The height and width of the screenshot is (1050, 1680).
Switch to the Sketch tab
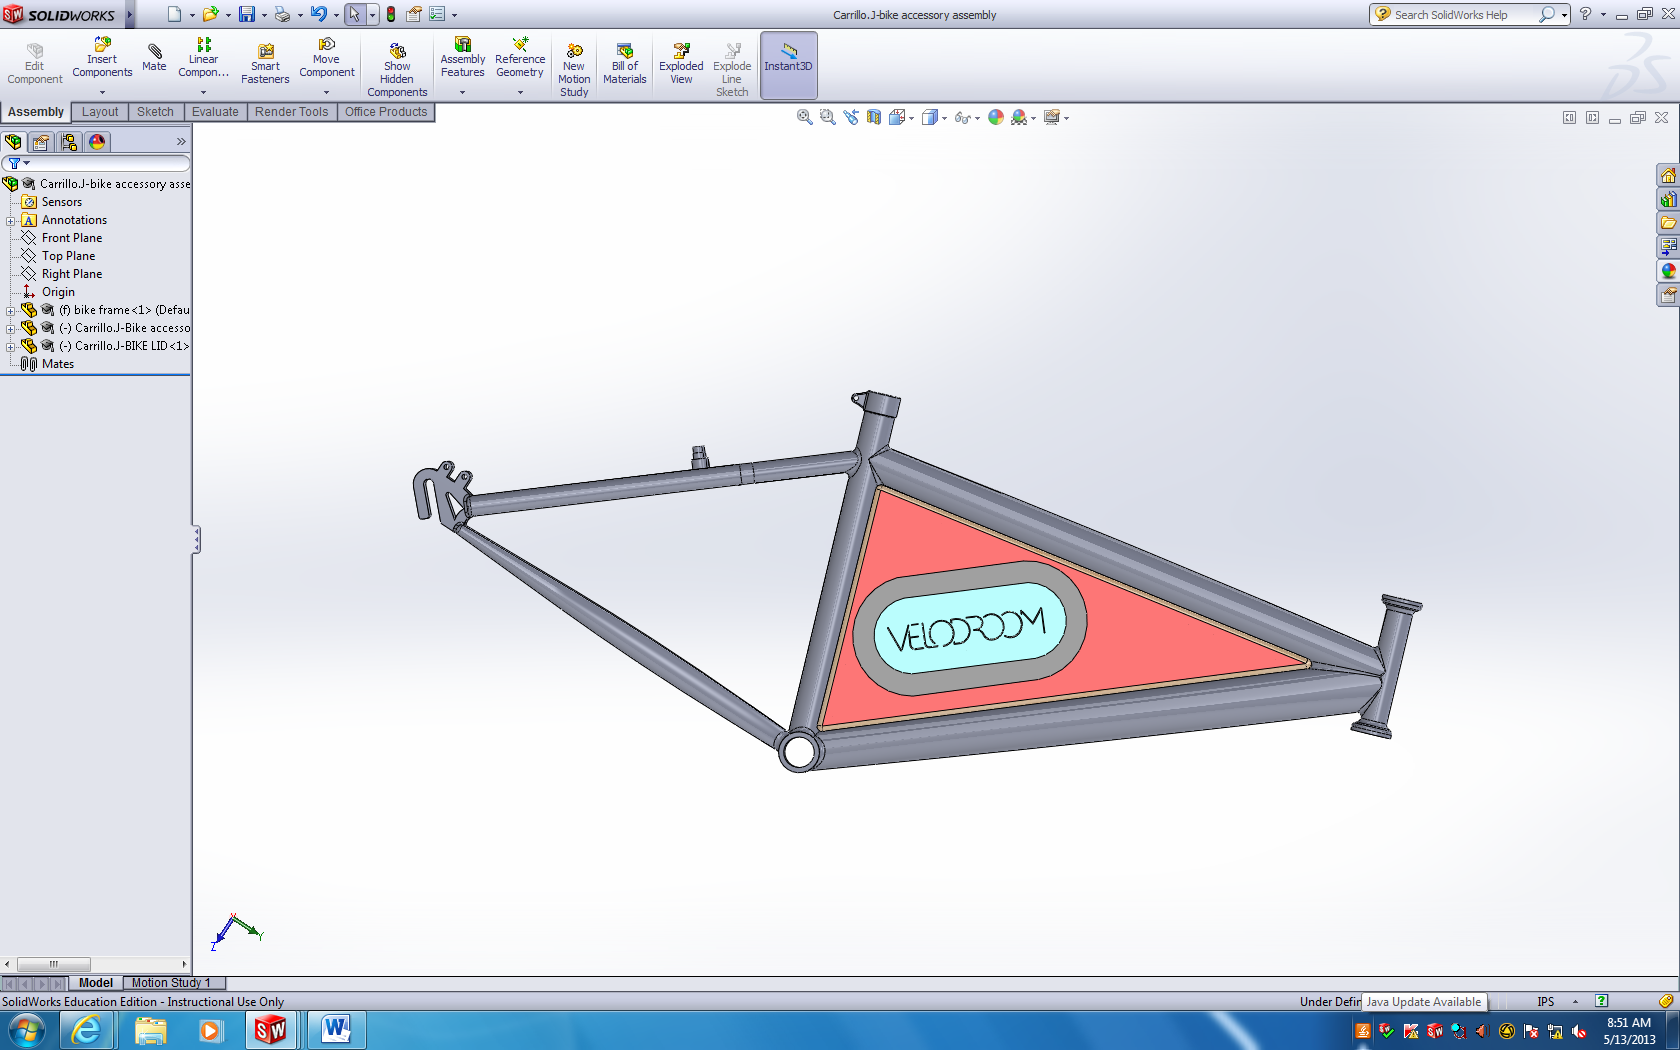(x=155, y=112)
